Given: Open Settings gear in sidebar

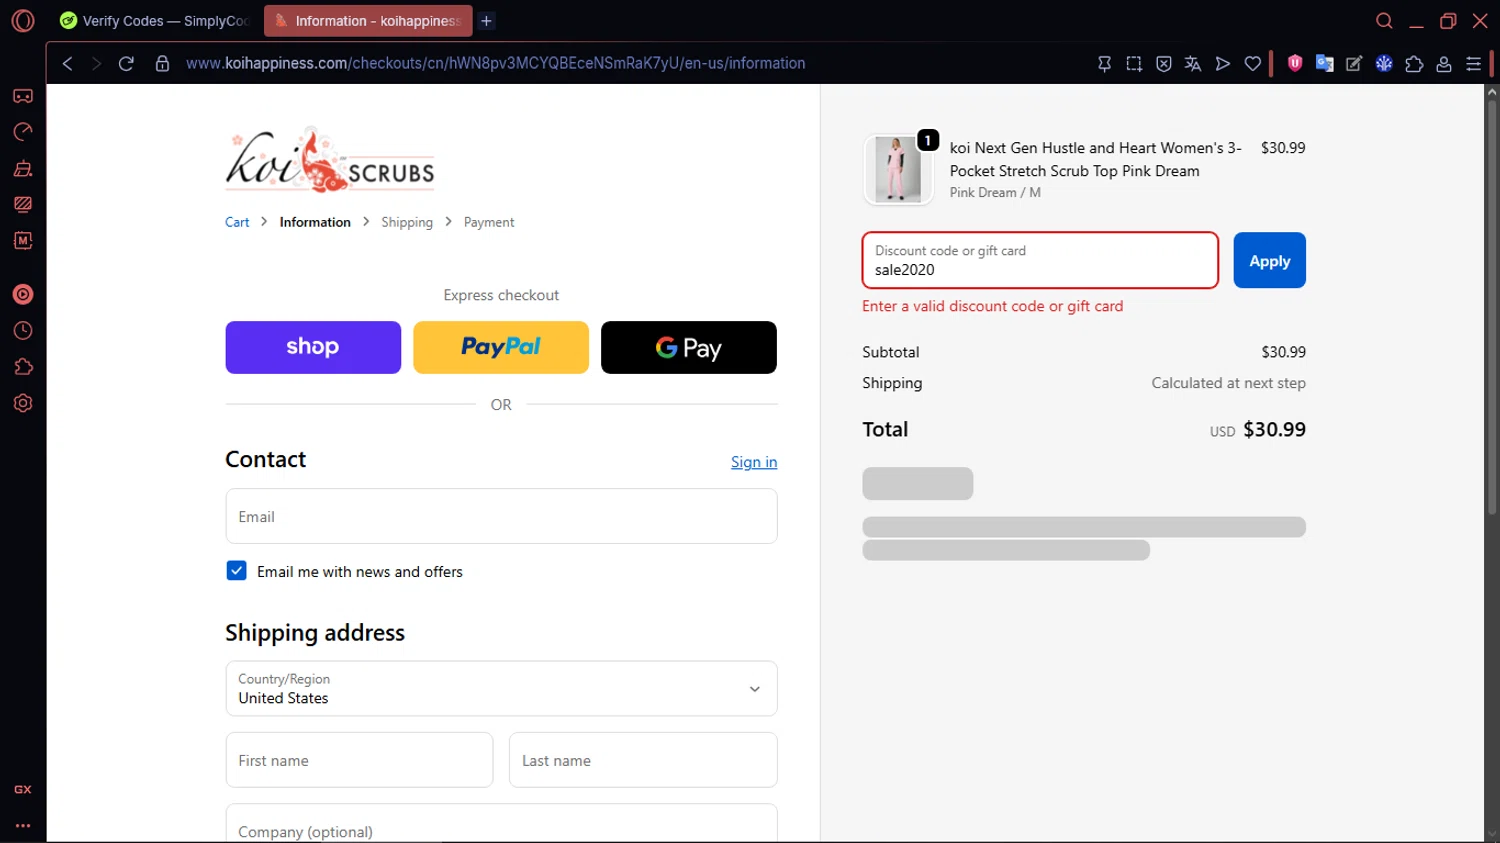Looking at the screenshot, I should point(23,403).
